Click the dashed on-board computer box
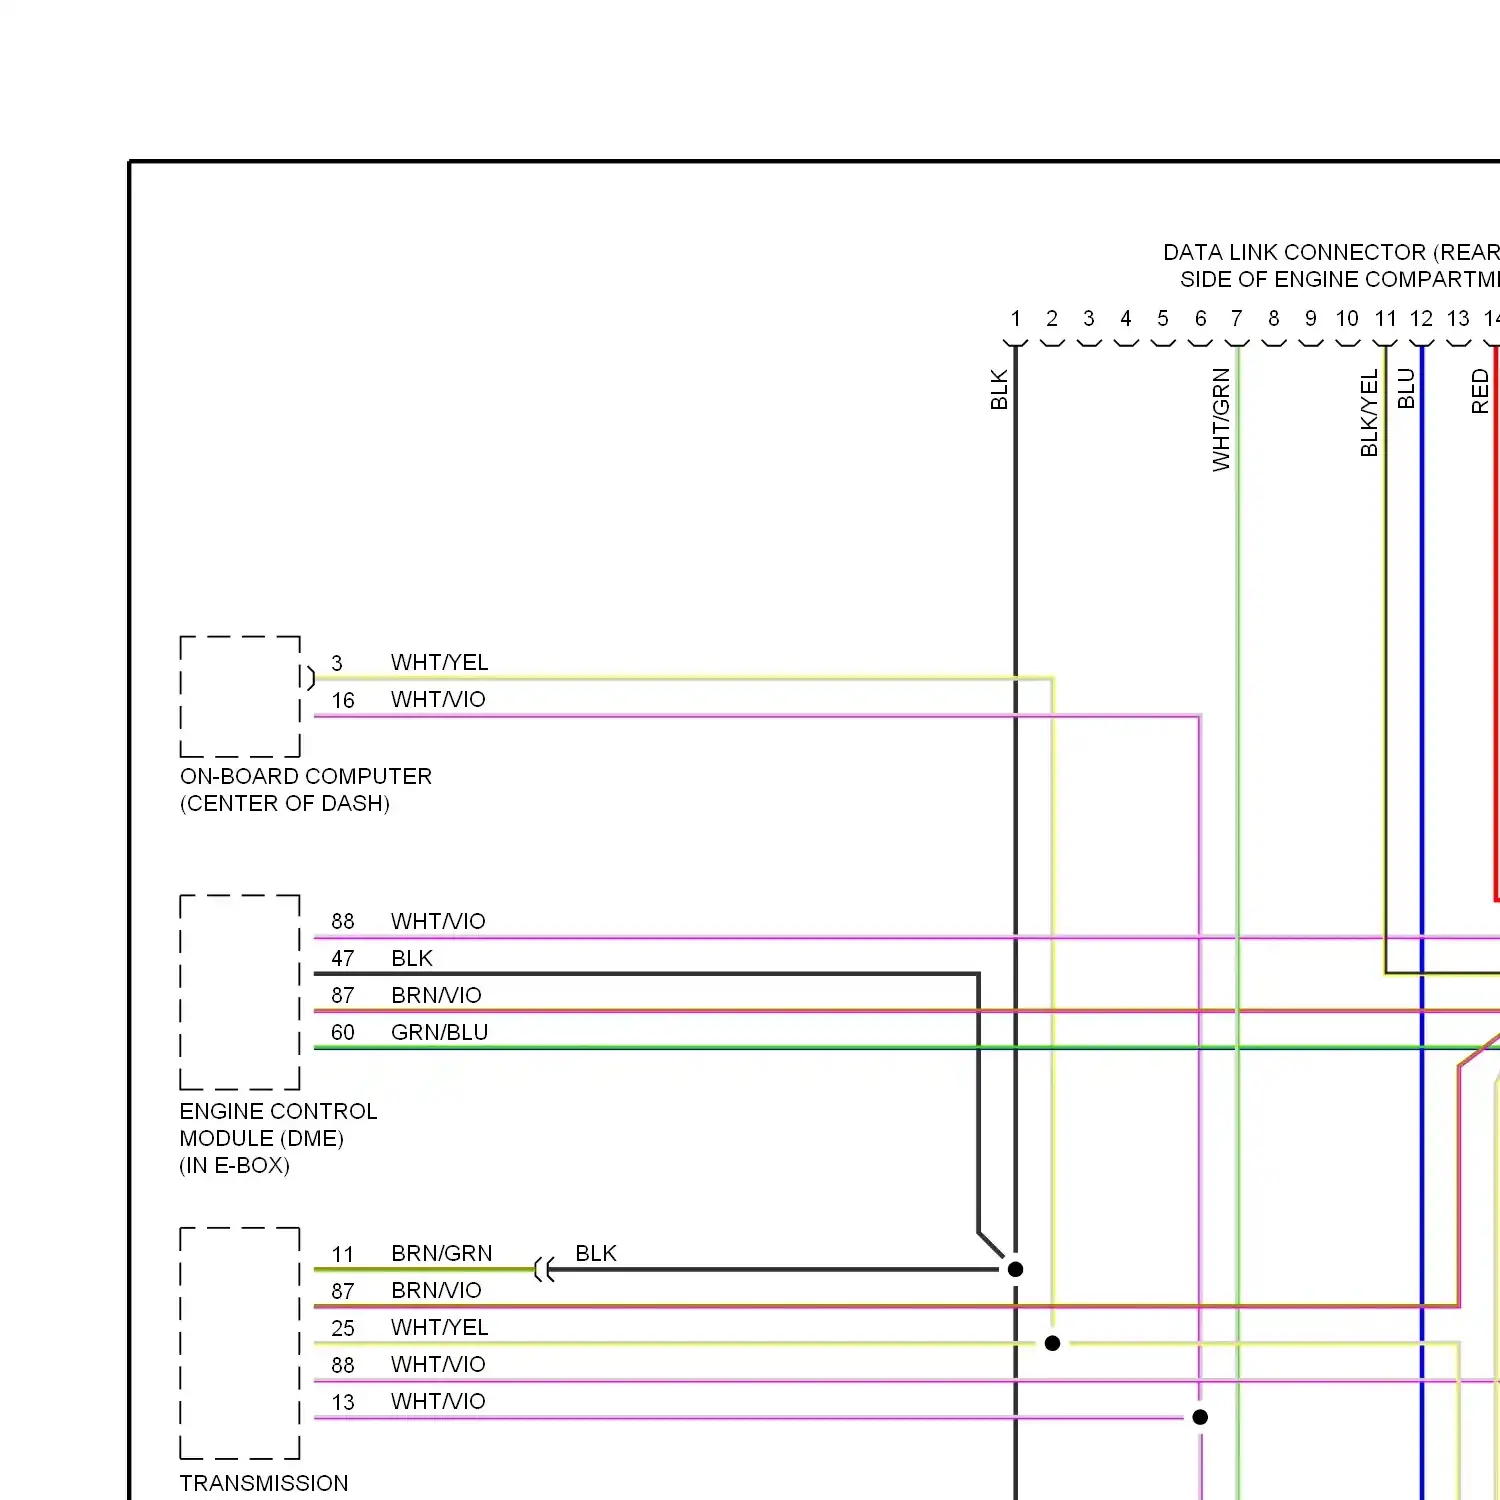 pos(240,696)
